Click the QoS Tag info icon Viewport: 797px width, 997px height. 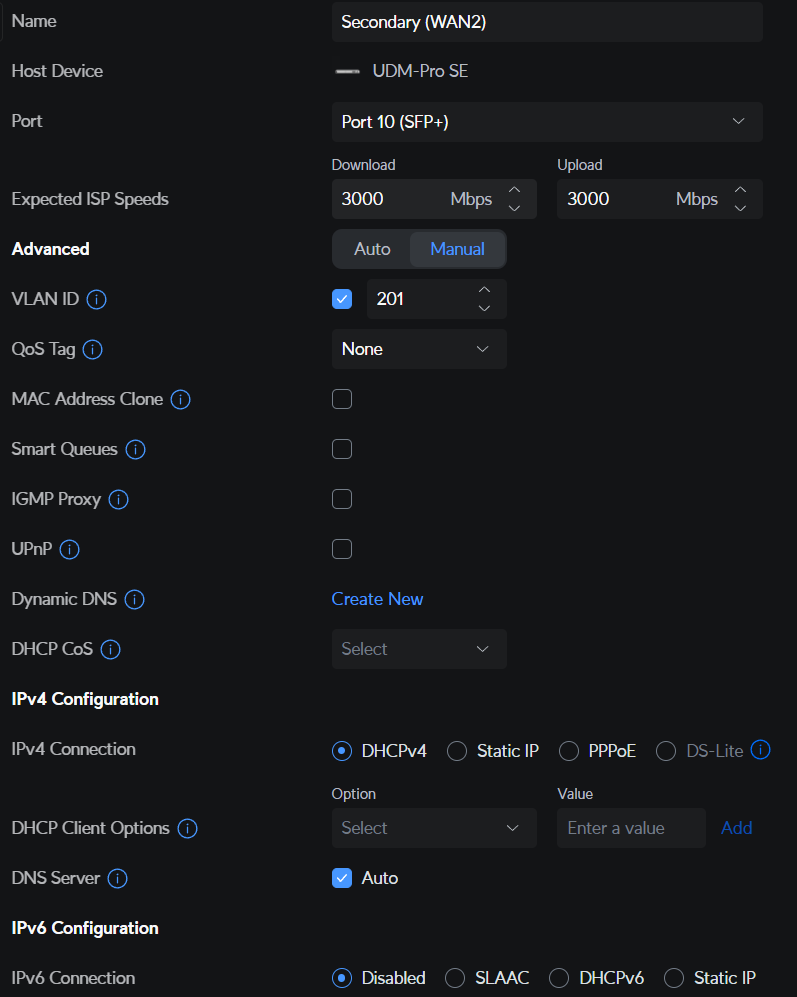pyautogui.click(x=92, y=349)
